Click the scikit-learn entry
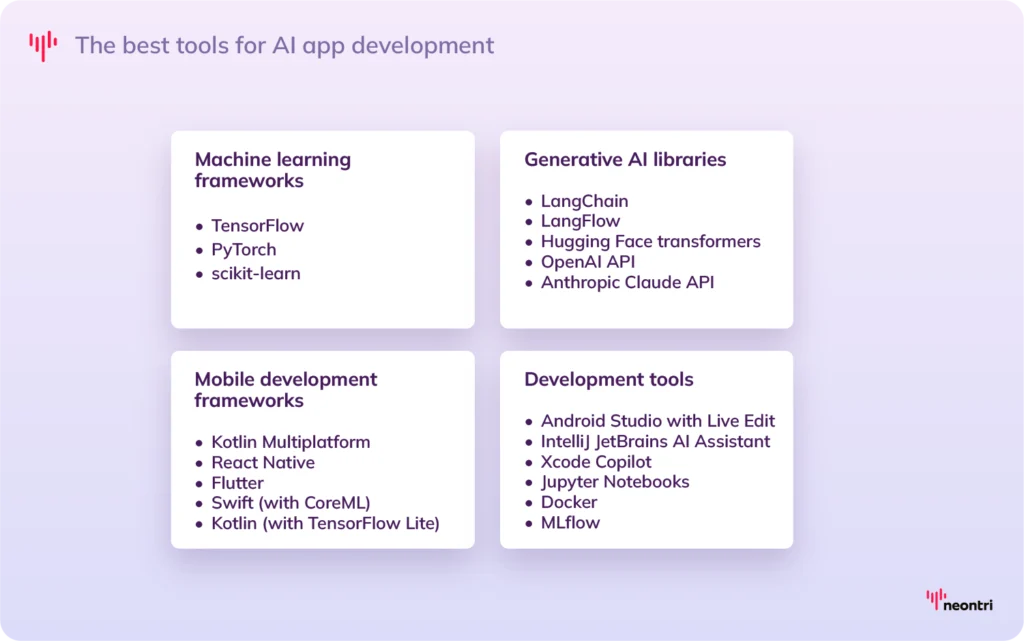 coord(256,273)
